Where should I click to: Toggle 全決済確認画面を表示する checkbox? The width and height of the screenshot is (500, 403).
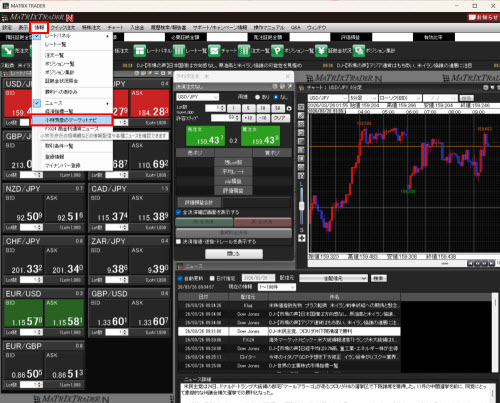pyautogui.click(x=179, y=212)
